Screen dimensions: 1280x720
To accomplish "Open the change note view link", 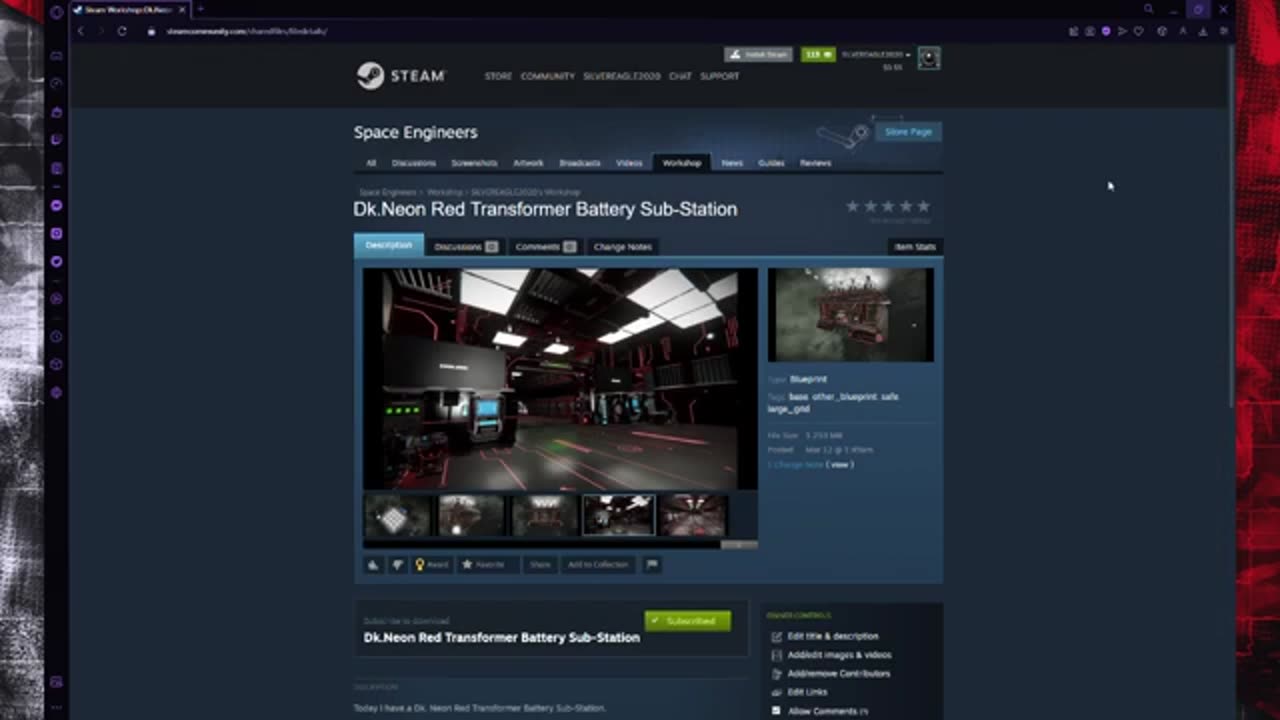I will (839, 465).
